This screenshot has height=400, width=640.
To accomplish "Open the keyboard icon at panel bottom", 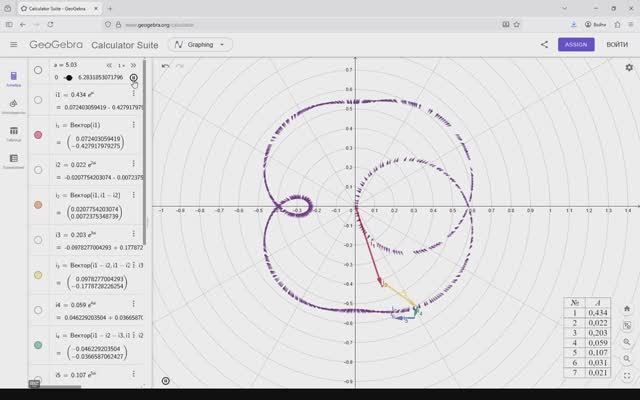I will tap(34, 384).
